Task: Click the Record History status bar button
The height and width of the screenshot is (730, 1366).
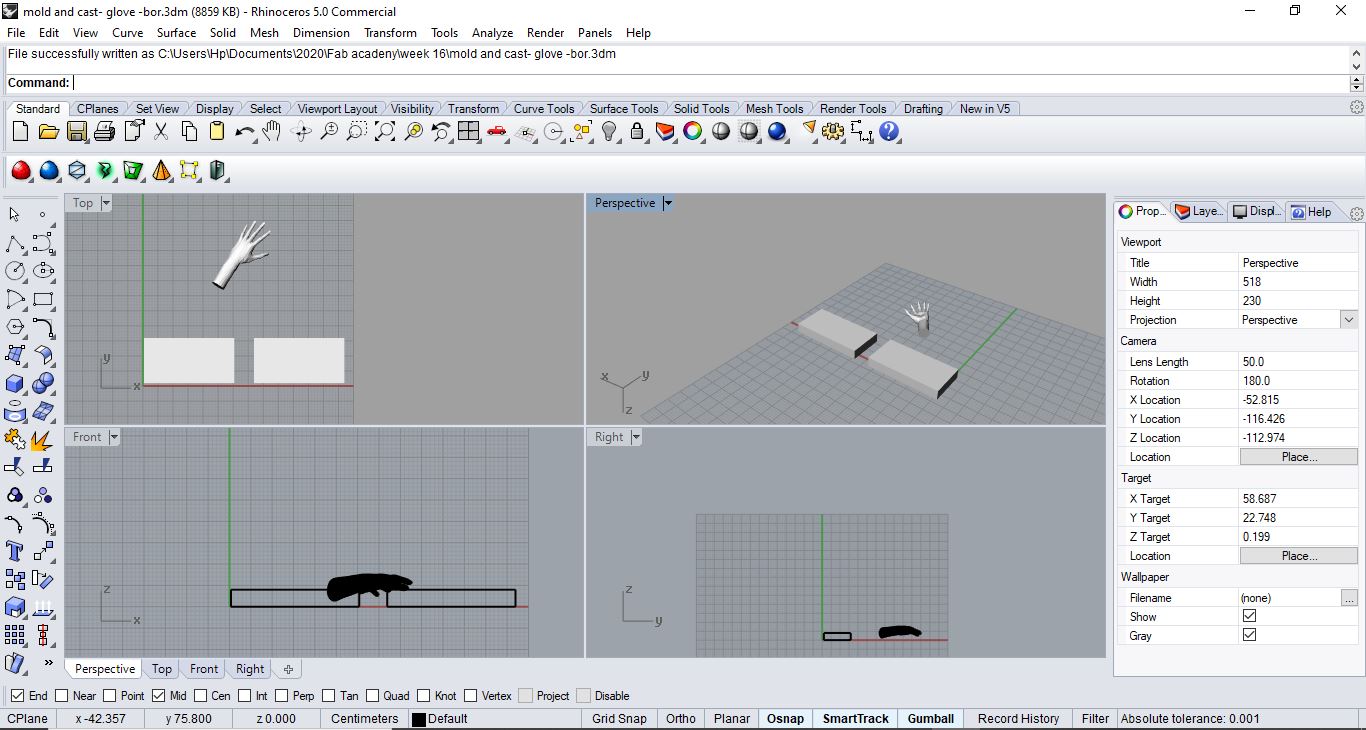Action: (x=1018, y=719)
